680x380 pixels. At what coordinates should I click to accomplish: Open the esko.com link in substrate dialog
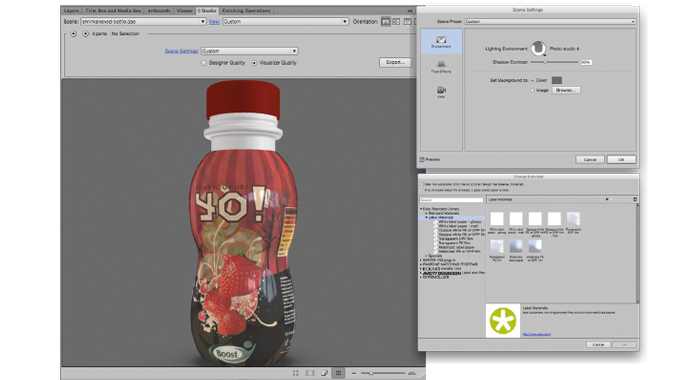point(537,334)
